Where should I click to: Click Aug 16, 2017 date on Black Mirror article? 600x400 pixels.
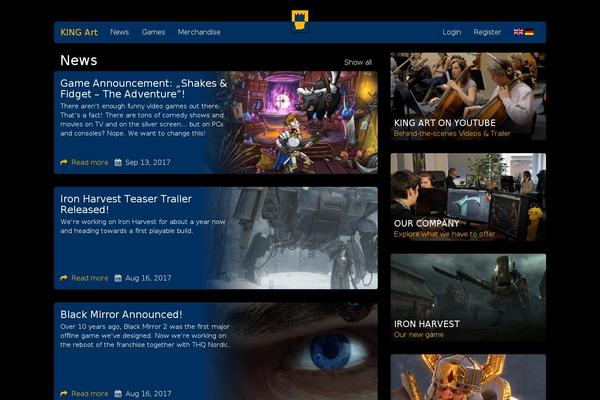pos(148,393)
